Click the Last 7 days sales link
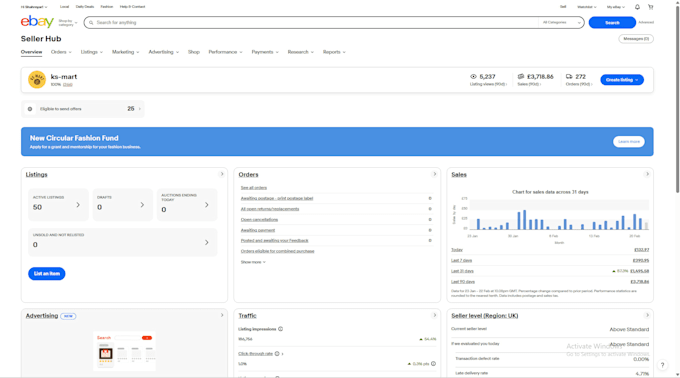The image size is (680, 378). pyautogui.click(x=461, y=261)
